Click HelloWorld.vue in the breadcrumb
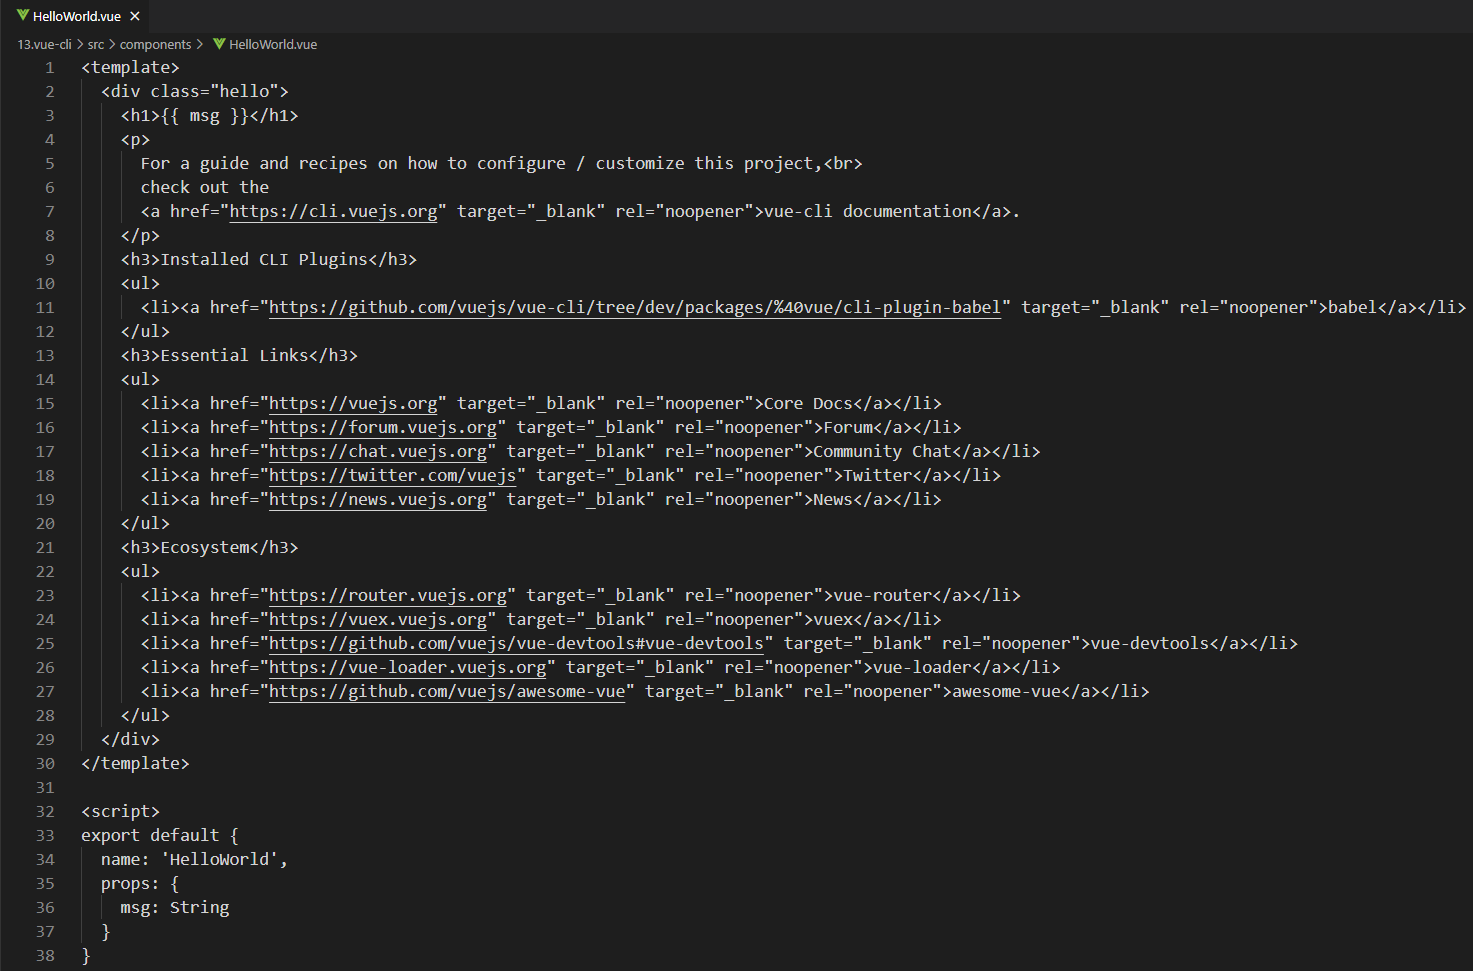This screenshot has height=971, width=1473. [273, 44]
